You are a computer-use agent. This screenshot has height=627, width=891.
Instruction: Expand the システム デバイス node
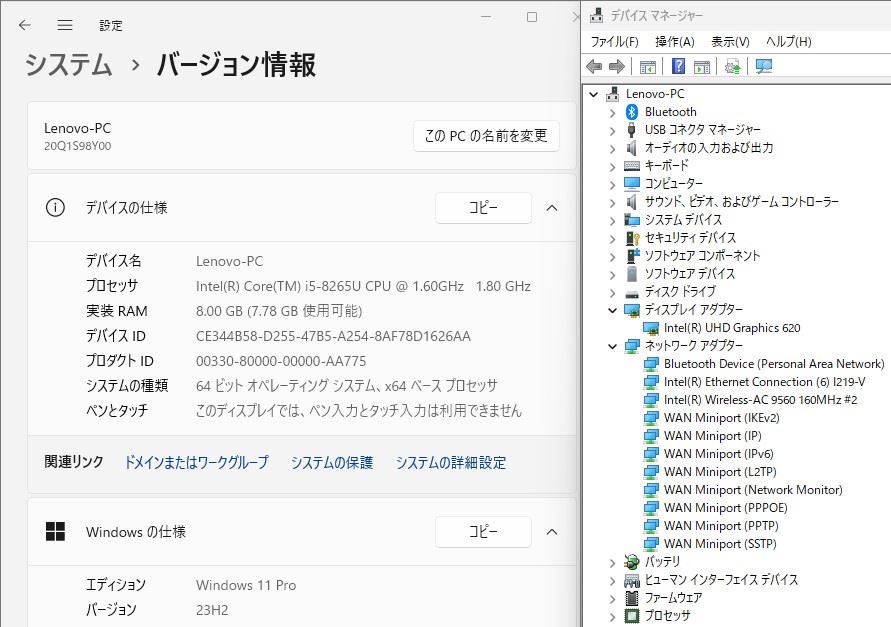[x=612, y=221]
